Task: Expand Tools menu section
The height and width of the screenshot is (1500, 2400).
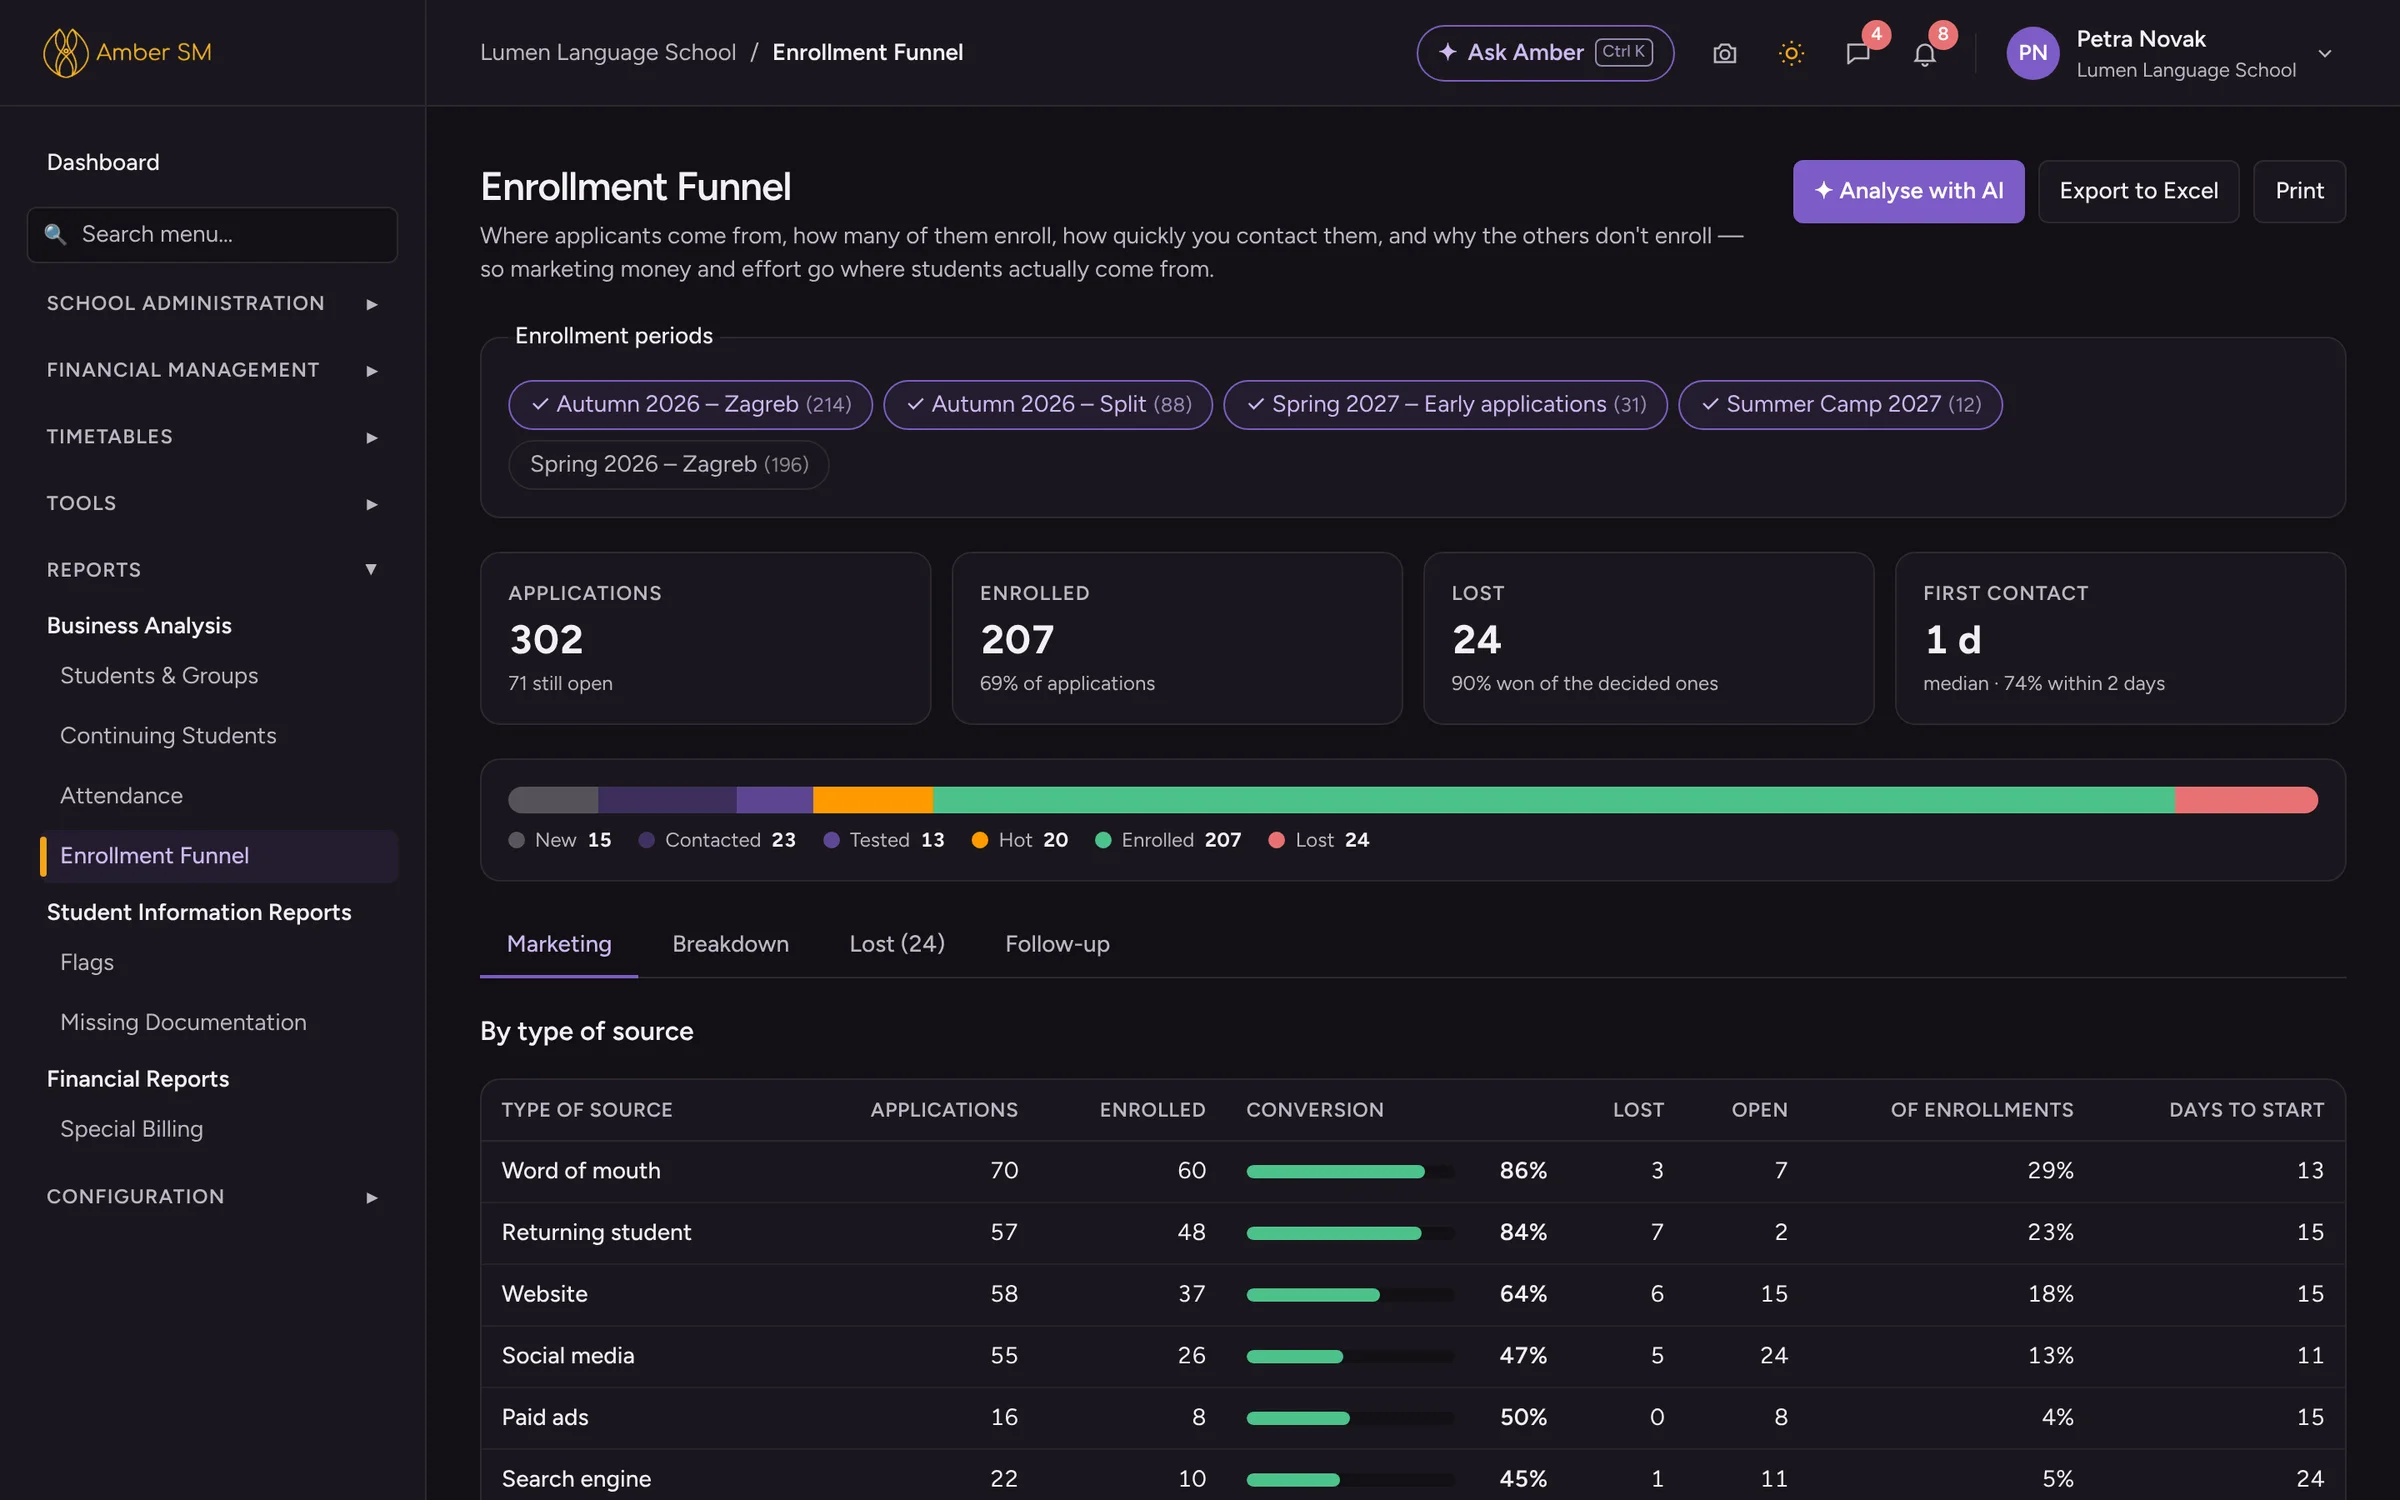Action: click(212, 503)
